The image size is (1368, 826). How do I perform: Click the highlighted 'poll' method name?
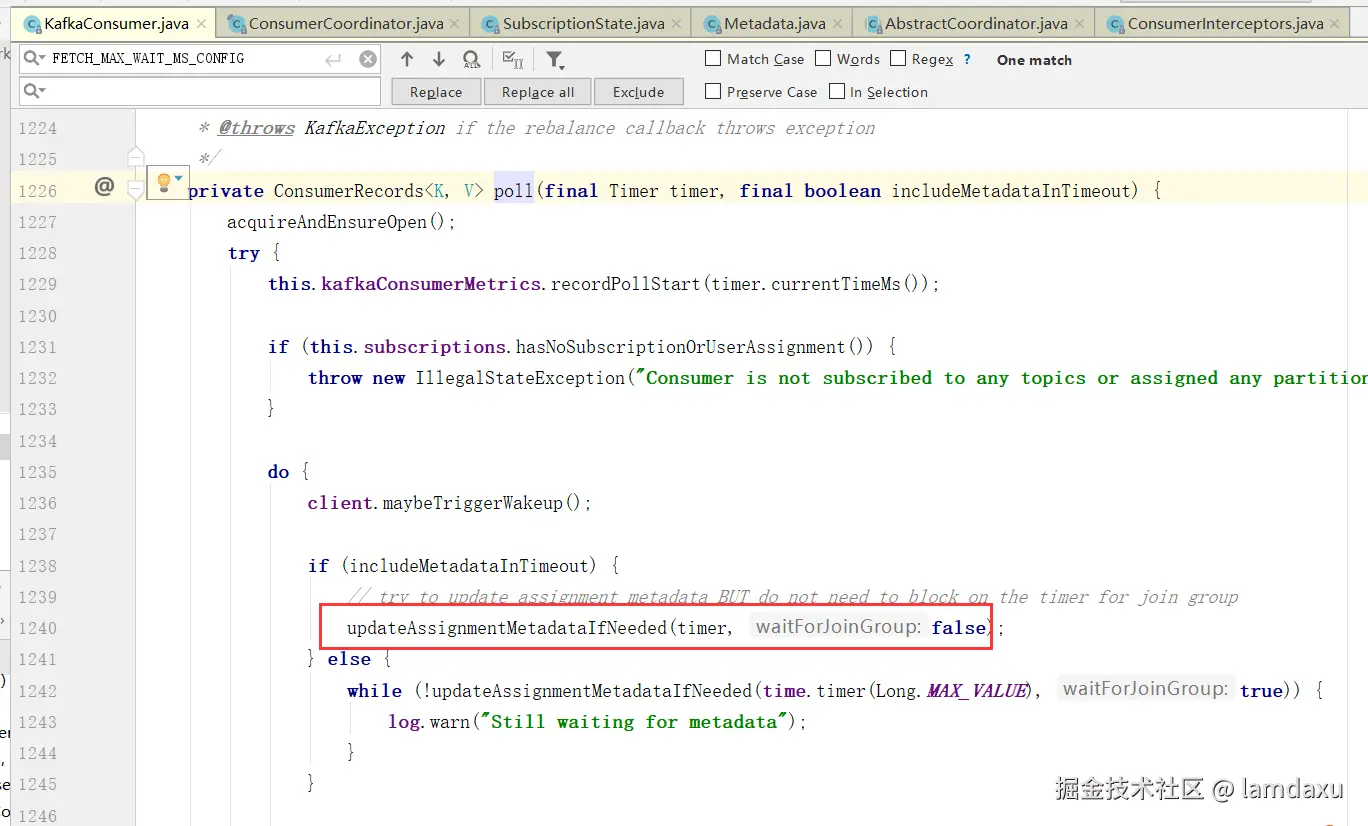(x=514, y=190)
